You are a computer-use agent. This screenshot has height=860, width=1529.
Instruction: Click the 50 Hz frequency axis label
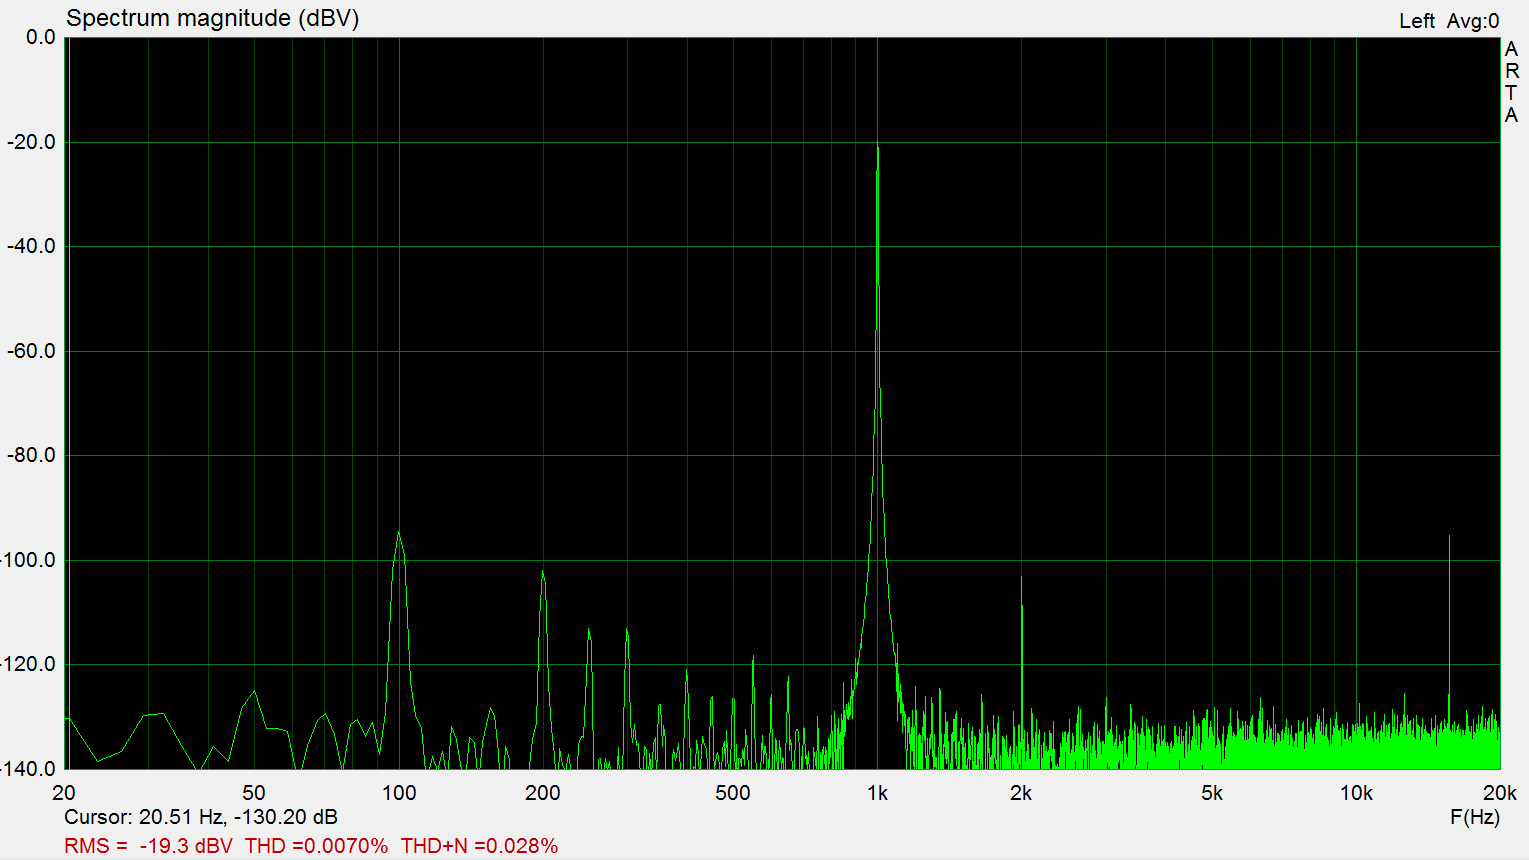click(254, 793)
